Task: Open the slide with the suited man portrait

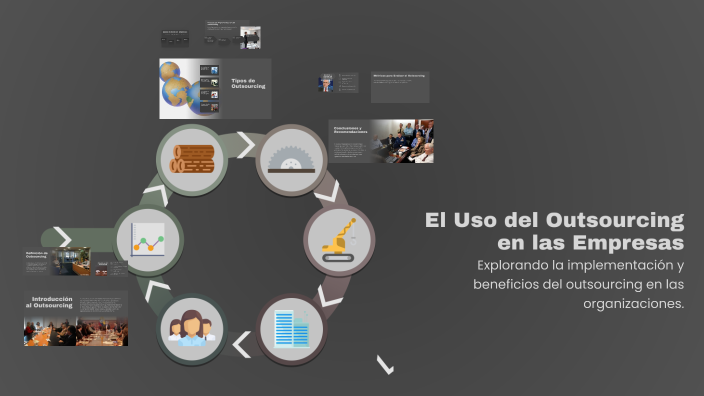Action: [338, 83]
